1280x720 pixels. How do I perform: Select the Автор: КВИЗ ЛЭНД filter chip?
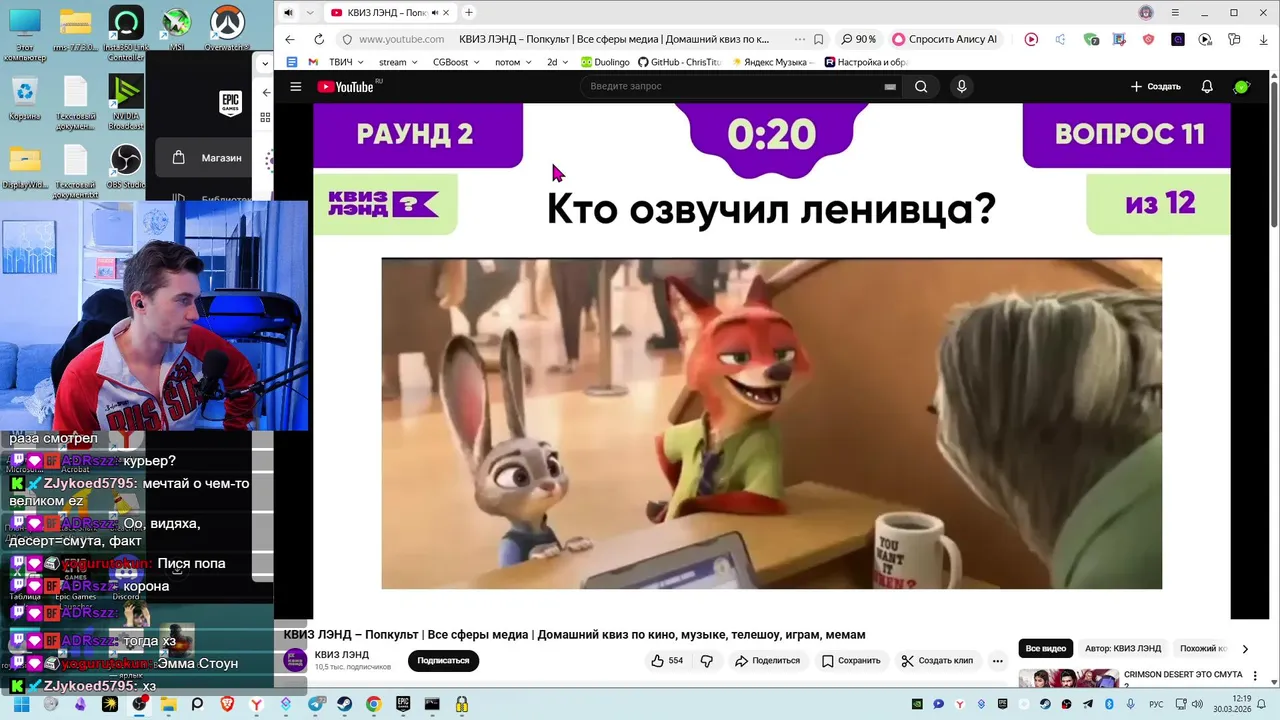point(1123,649)
